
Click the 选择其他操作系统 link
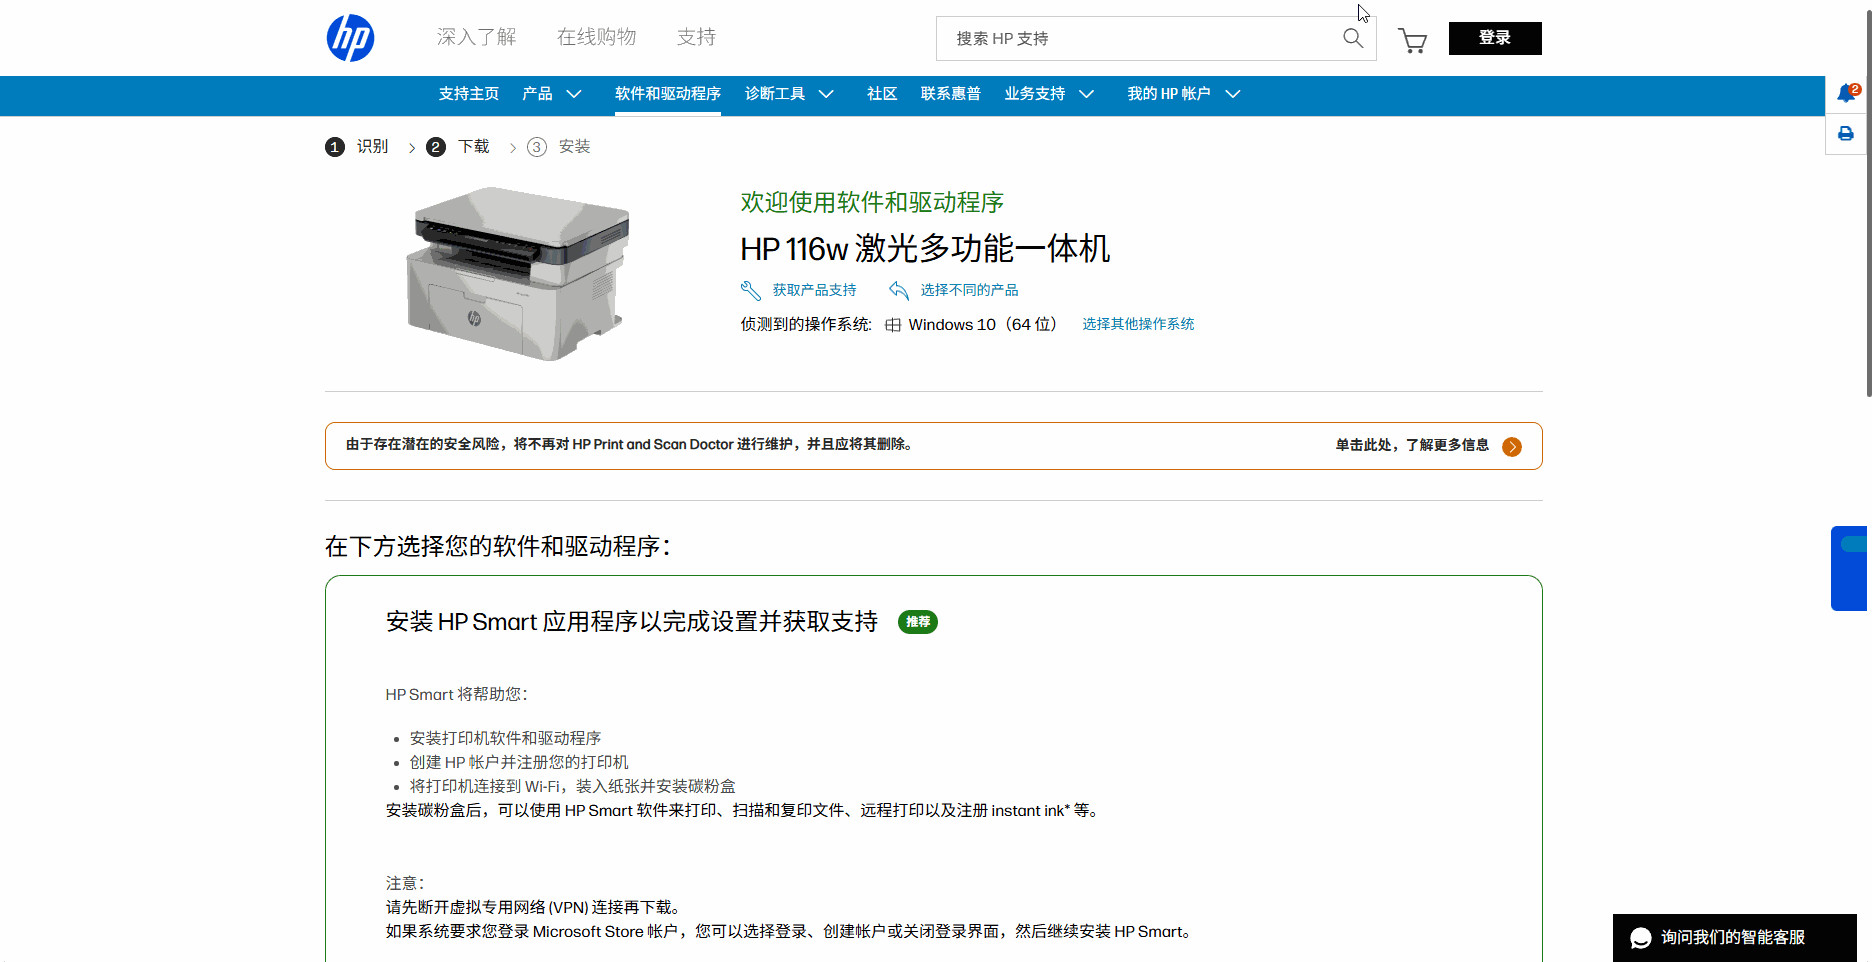point(1138,324)
